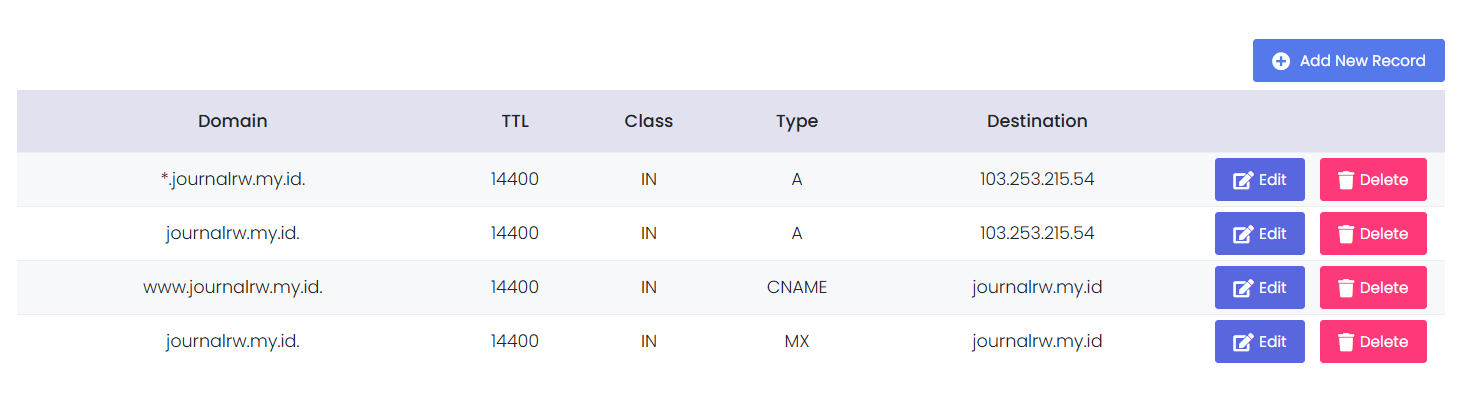
Task: Click the trash icon for the journalrw.my.id A record
Action: click(1346, 234)
